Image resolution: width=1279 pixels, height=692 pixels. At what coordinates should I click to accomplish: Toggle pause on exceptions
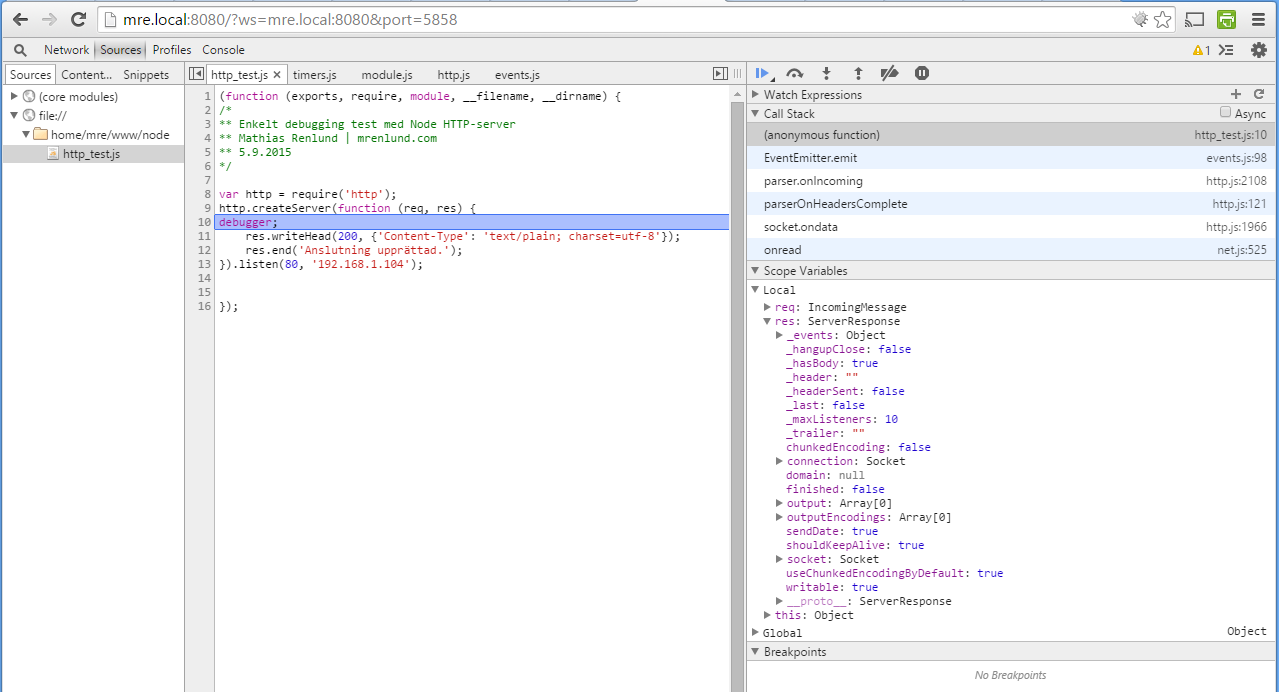pyautogui.click(x=922, y=73)
